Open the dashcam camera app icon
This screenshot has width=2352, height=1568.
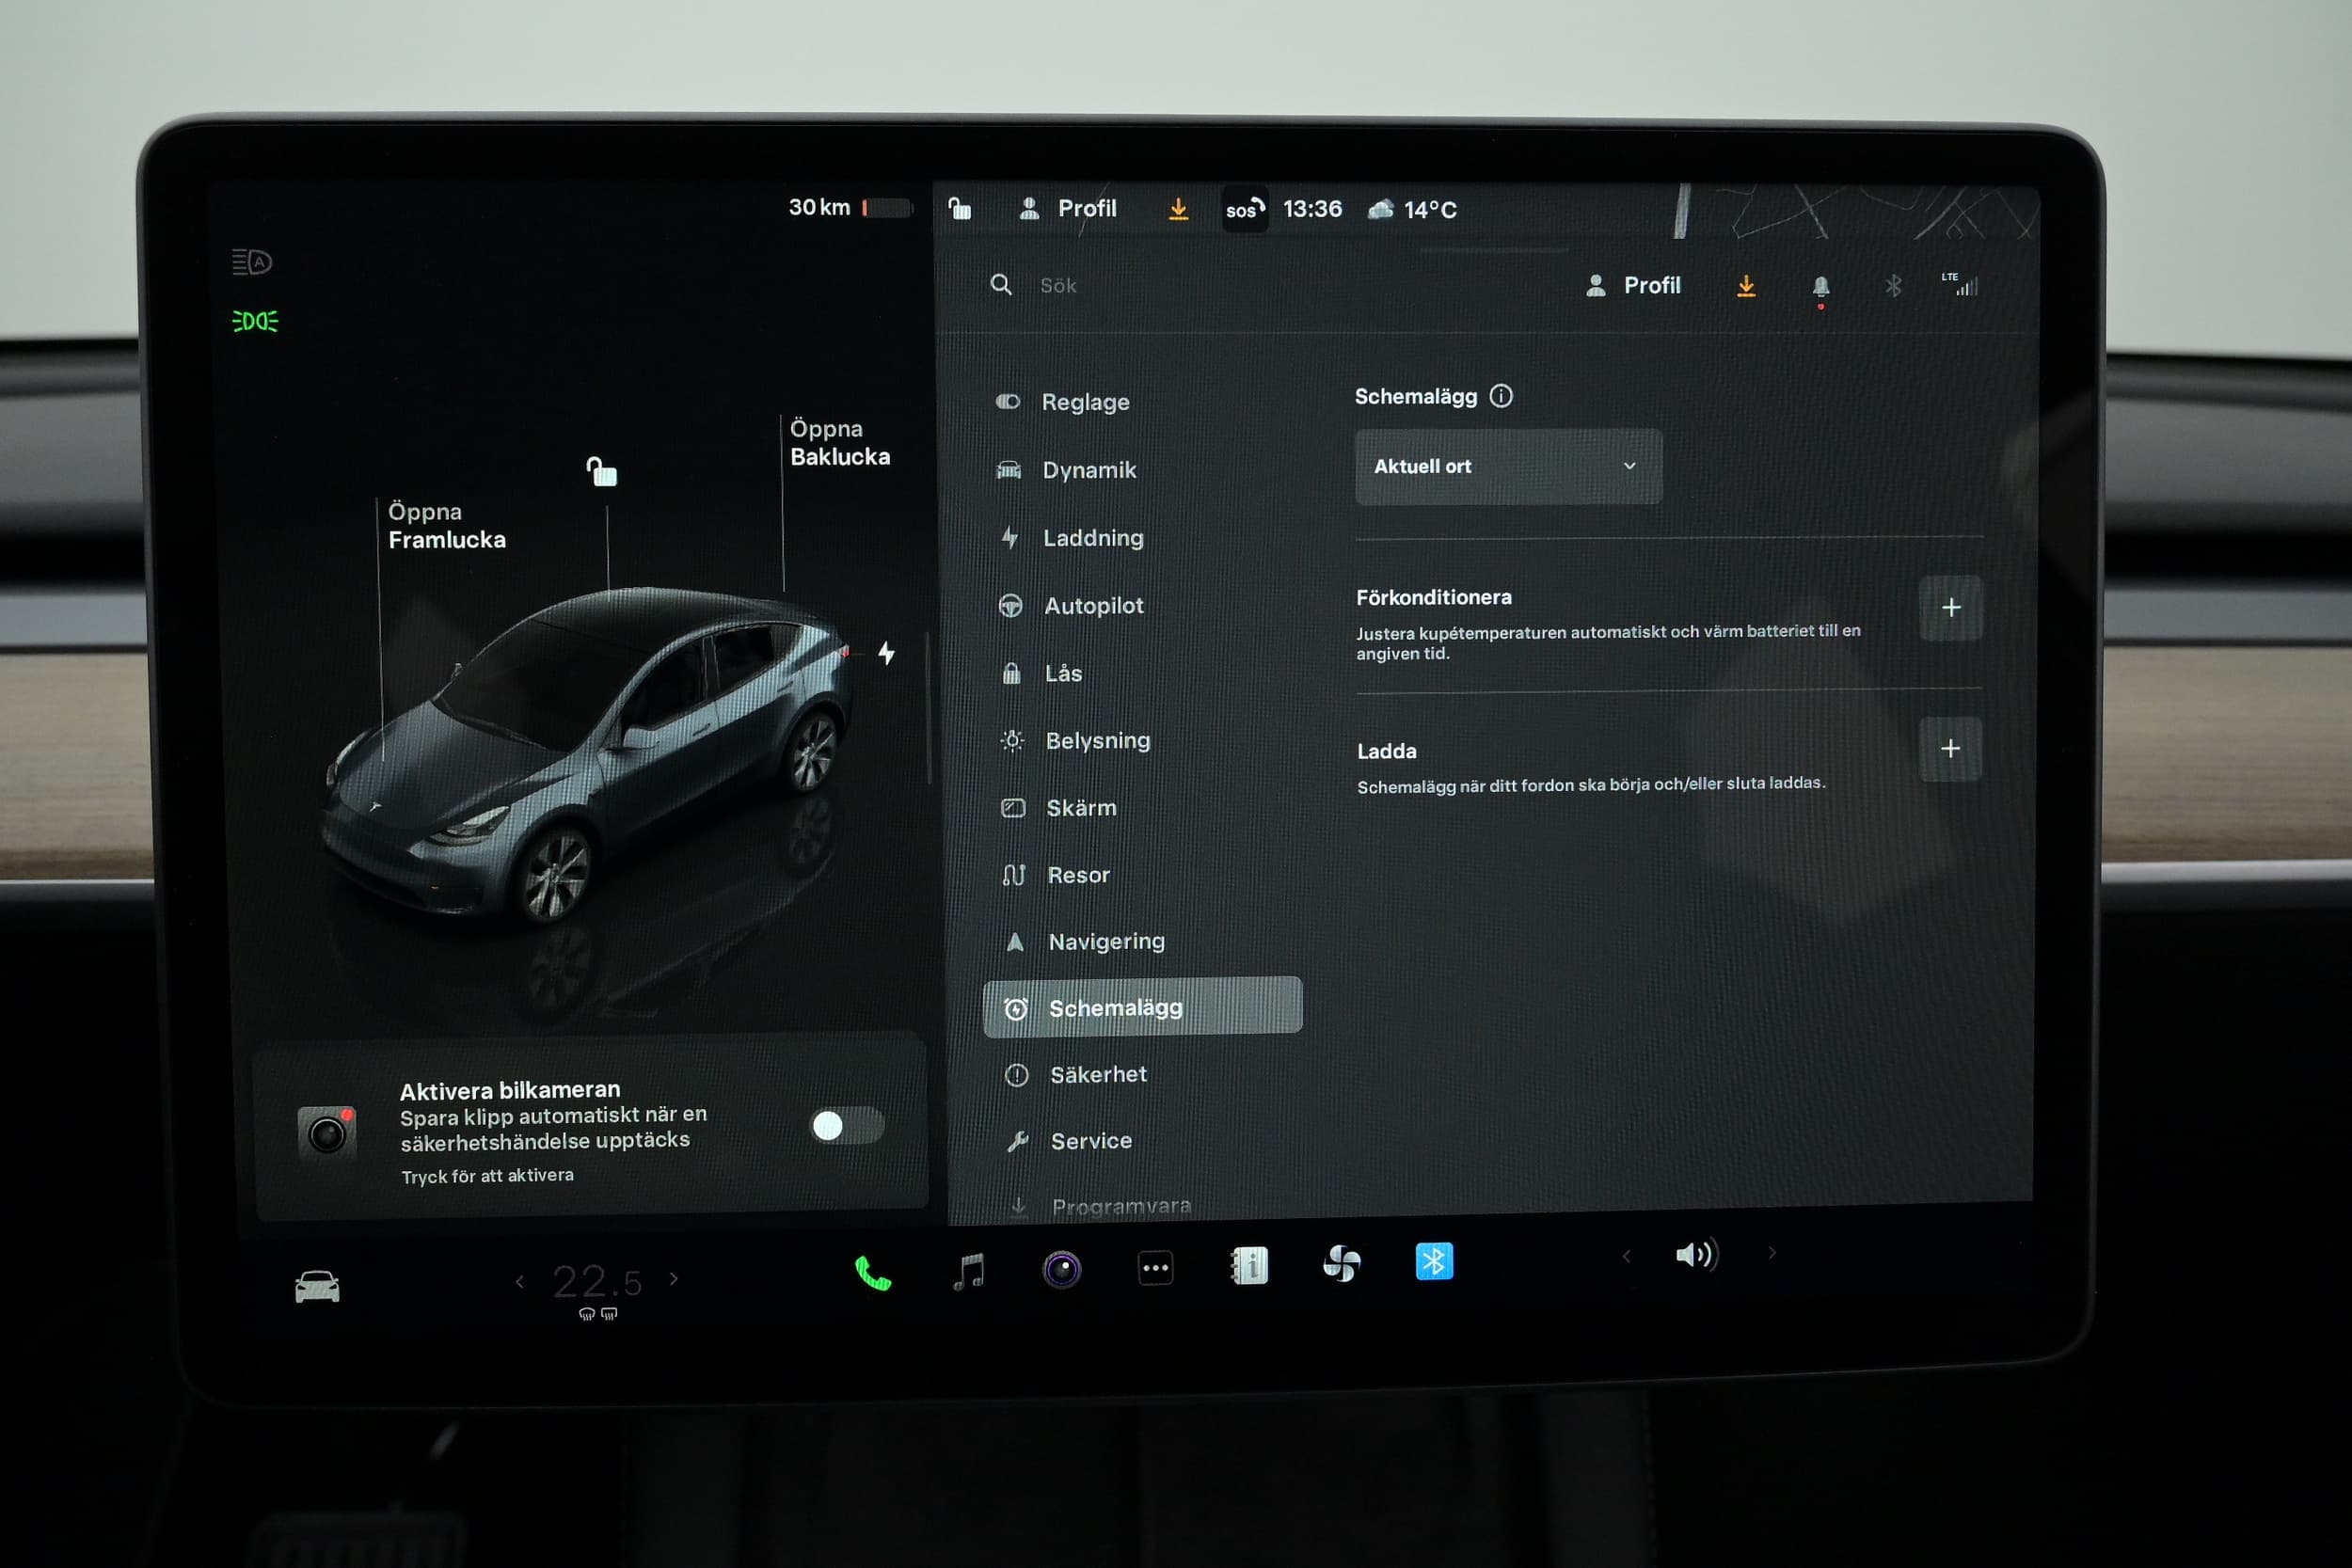click(x=1062, y=1270)
